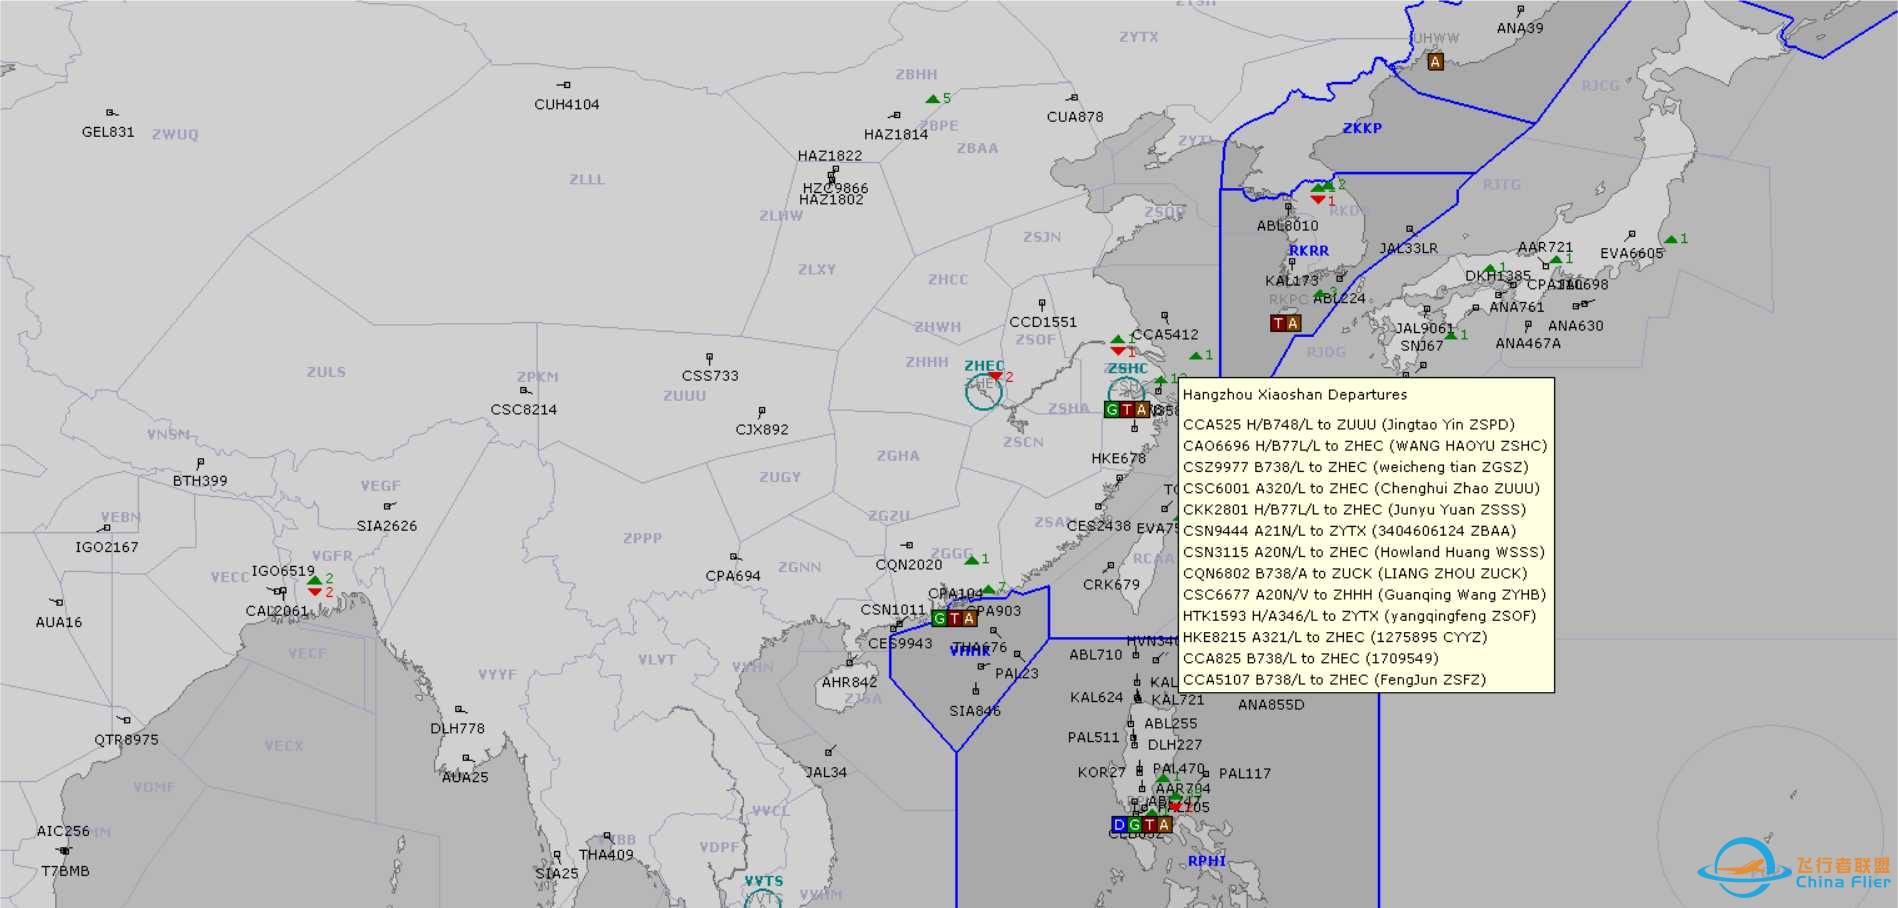Viewport: 1898px width, 908px height.
Task: Click the green G badge near CSN1011
Action: (x=939, y=618)
